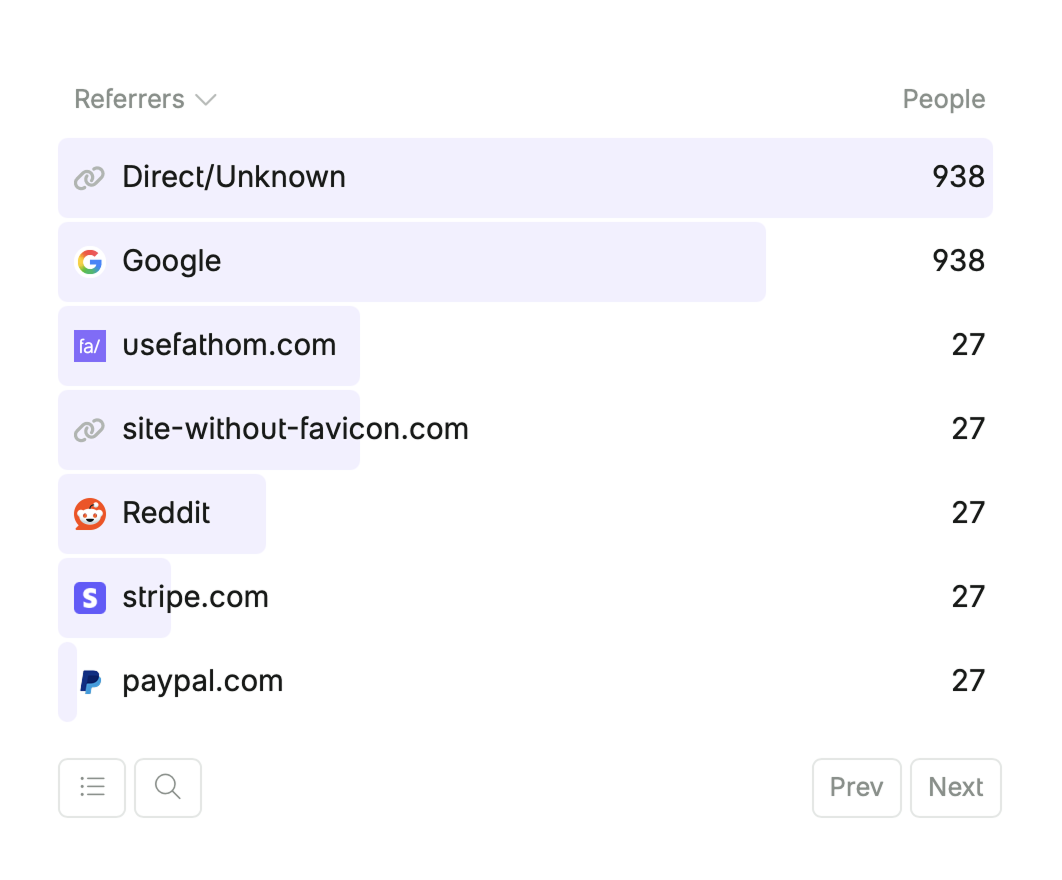1062x880 pixels.
Task: Expand the Referrers metric selector chevron
Action: pyautogui.click(x=207, y=100)
